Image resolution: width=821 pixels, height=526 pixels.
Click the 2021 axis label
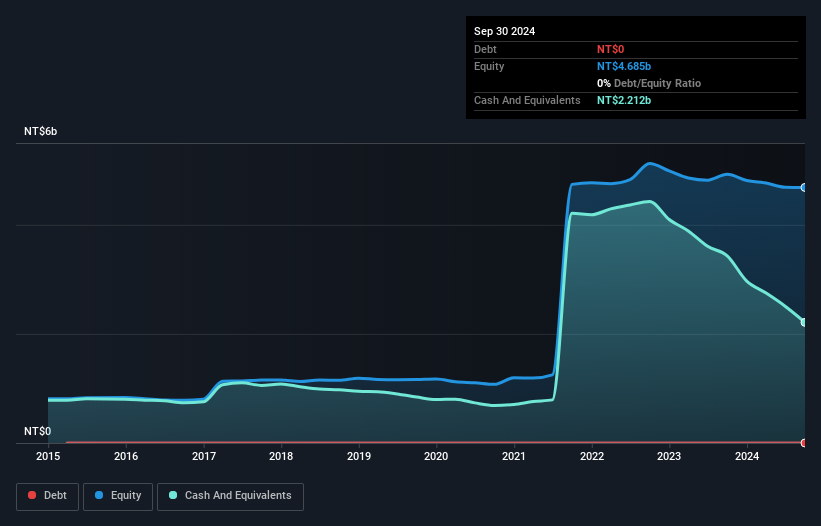click(x=514, y=456)
